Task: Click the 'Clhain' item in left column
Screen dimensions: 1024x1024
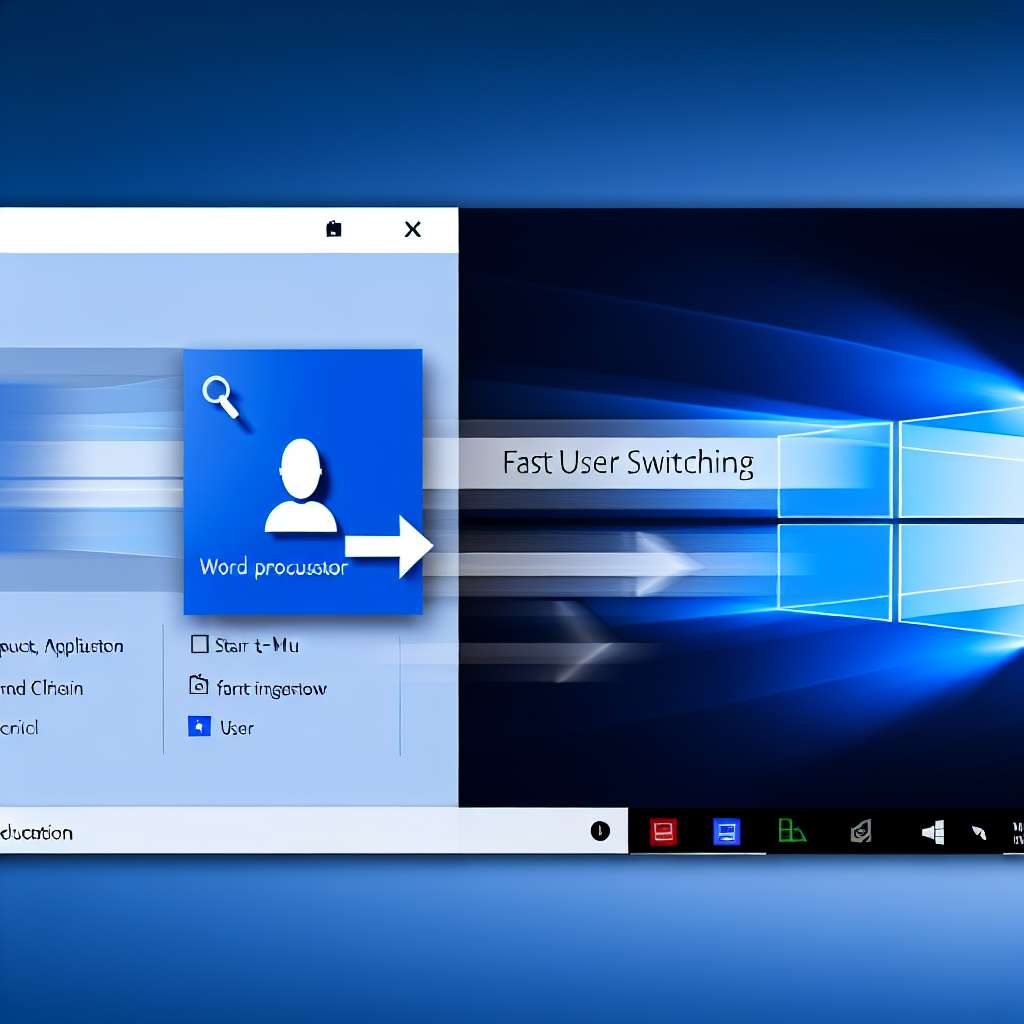Action: pyautogui.click(x=57, y=688)
